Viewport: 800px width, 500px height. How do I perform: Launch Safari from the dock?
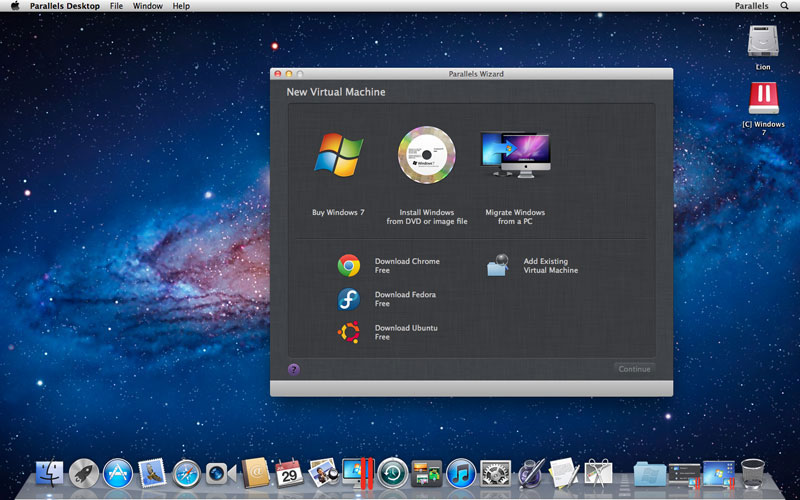pos(186,472)
